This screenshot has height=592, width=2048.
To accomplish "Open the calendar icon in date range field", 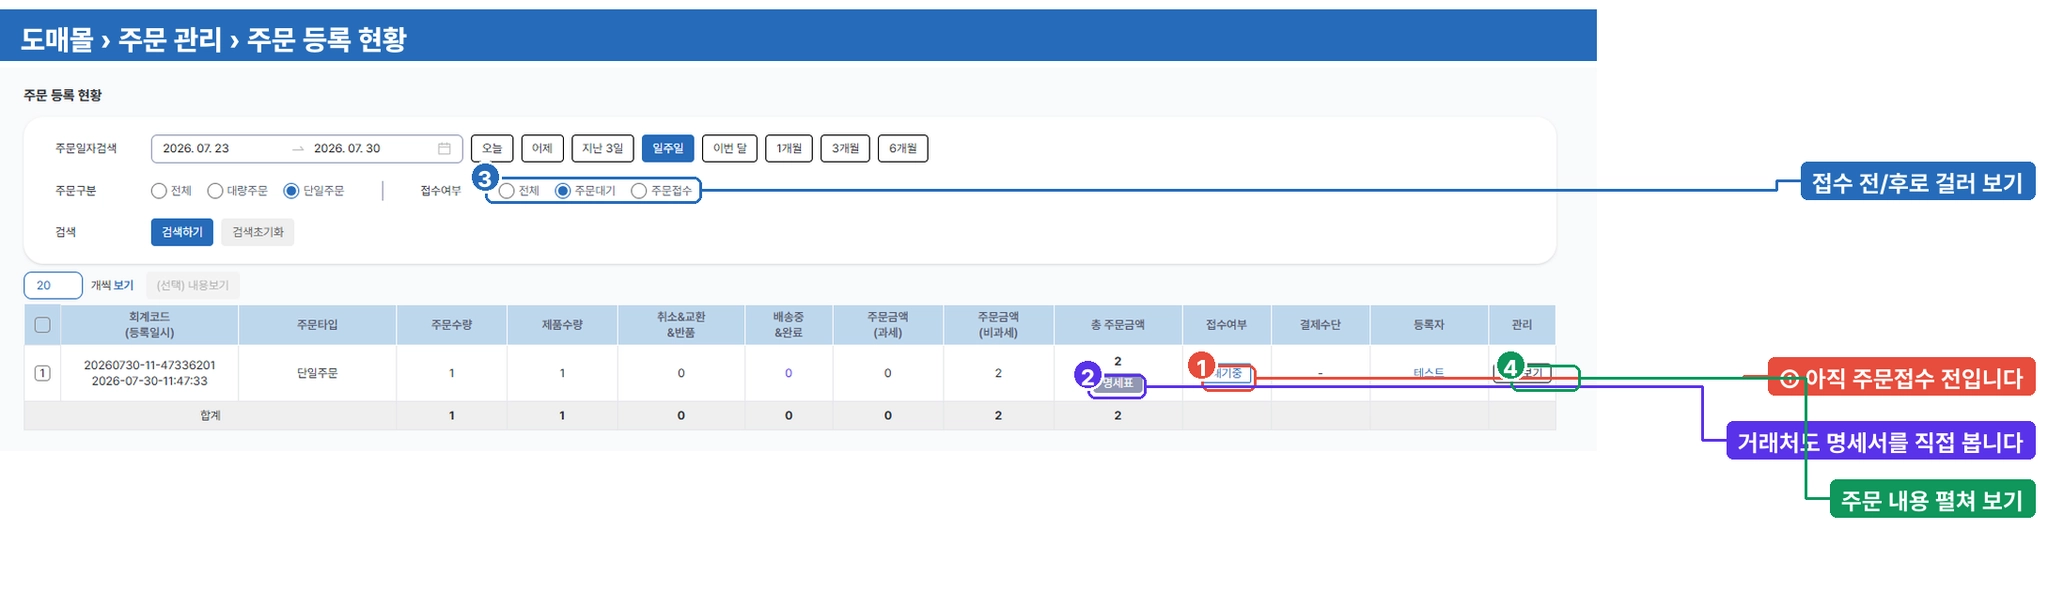I will pyautogui.click(x=444, y=149).
